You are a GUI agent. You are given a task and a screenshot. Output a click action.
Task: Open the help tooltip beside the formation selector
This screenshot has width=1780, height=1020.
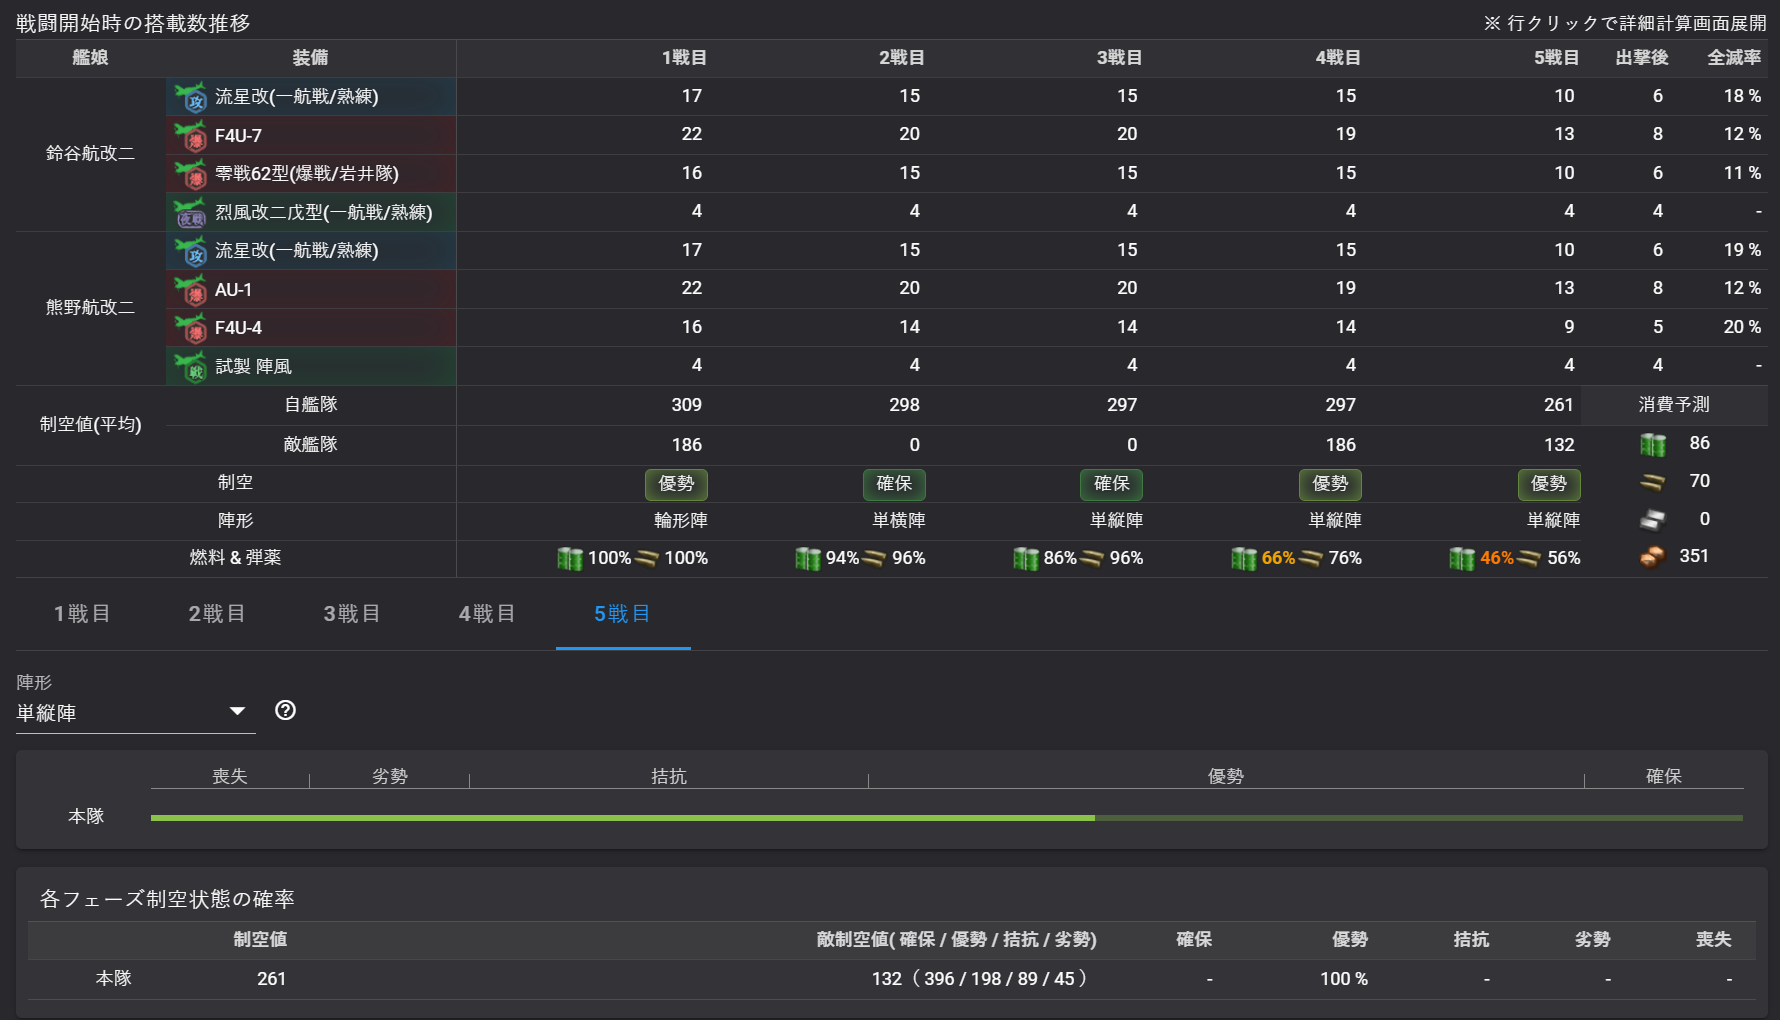pyautogui.click(x=285, y=710)
